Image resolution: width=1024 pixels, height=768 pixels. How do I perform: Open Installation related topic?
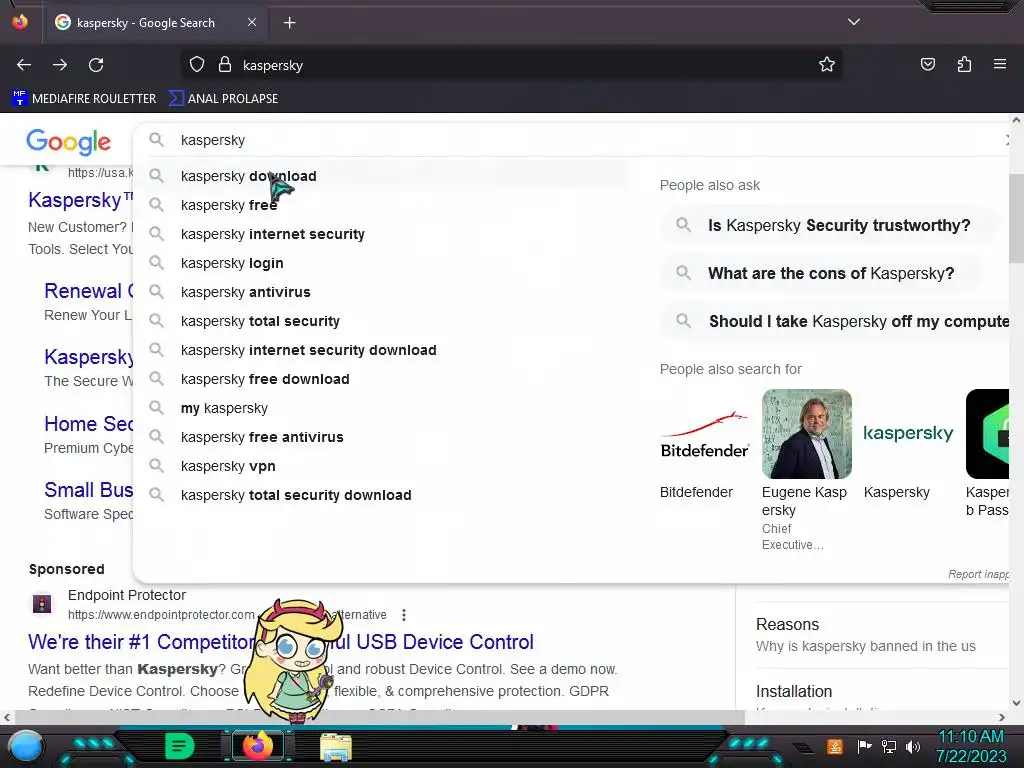tap(793, 691)
